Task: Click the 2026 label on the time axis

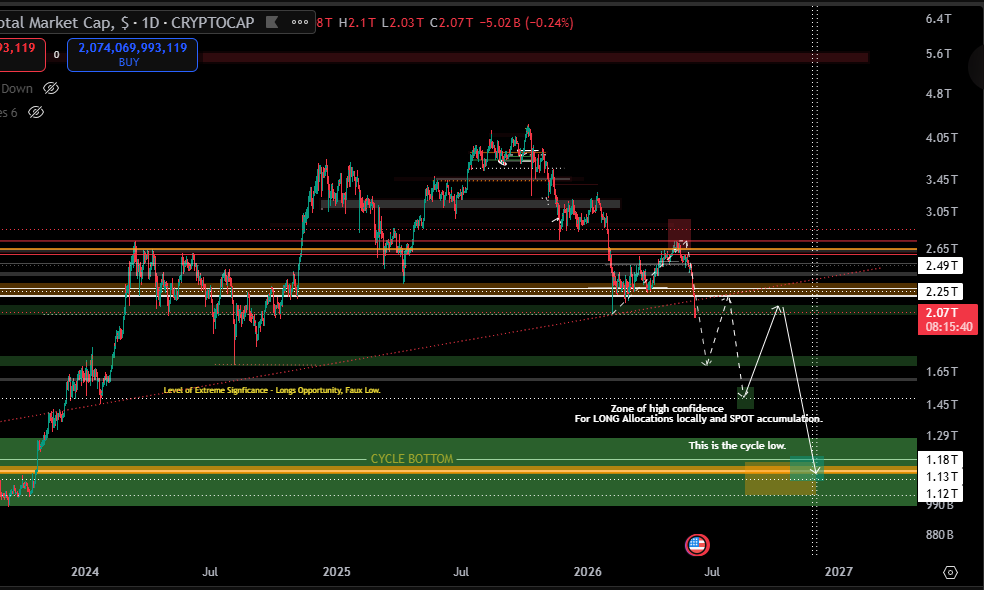Action: (587, 572)
